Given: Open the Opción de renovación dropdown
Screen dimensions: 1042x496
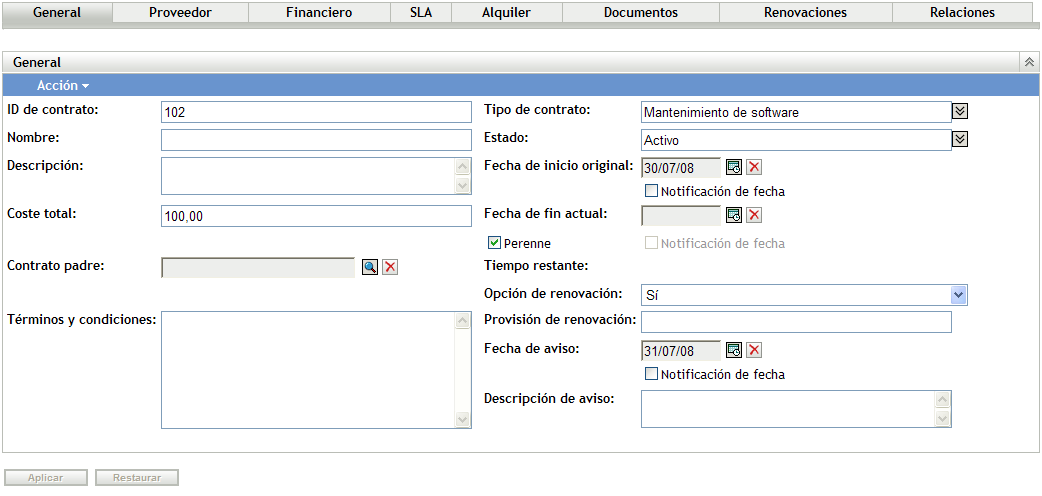Looking at the screenshot, I should pyautogui.click(x=958, y=295).
